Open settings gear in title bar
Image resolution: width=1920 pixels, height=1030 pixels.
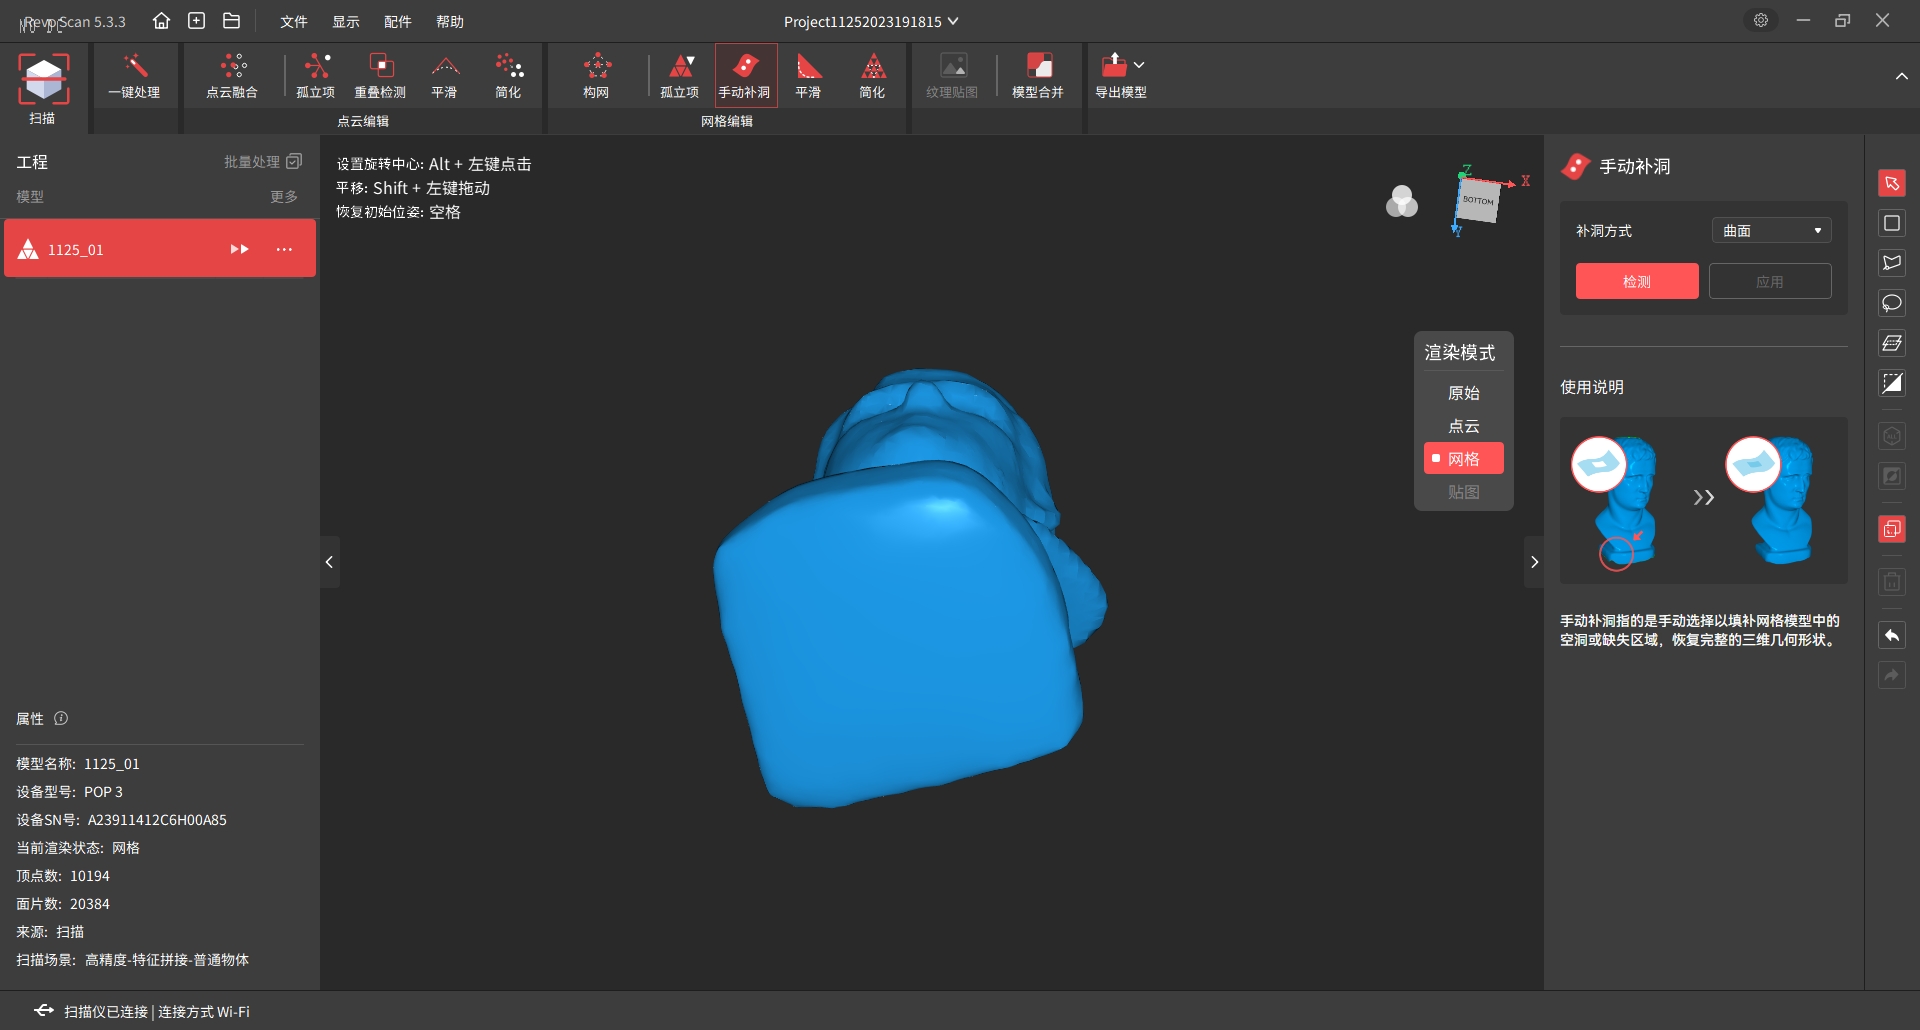[1761, 21]
